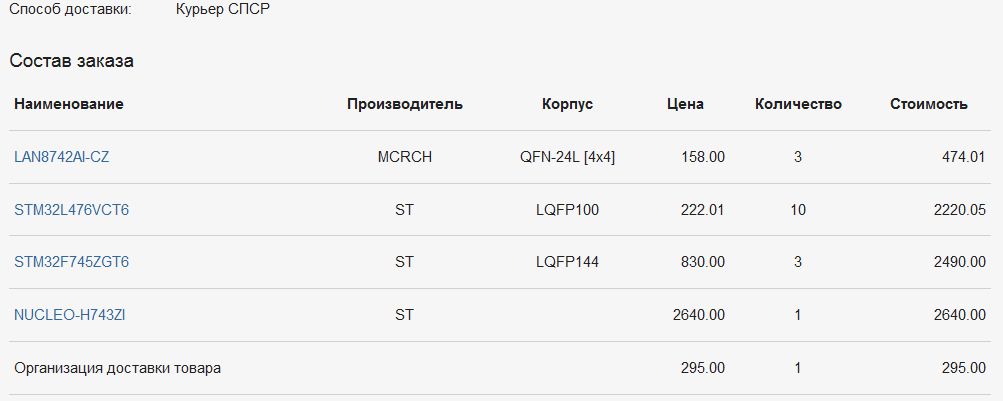This screenshot has height=401, width=1003.
Task: Click the Производитель column header
Action: pos(405,104)
